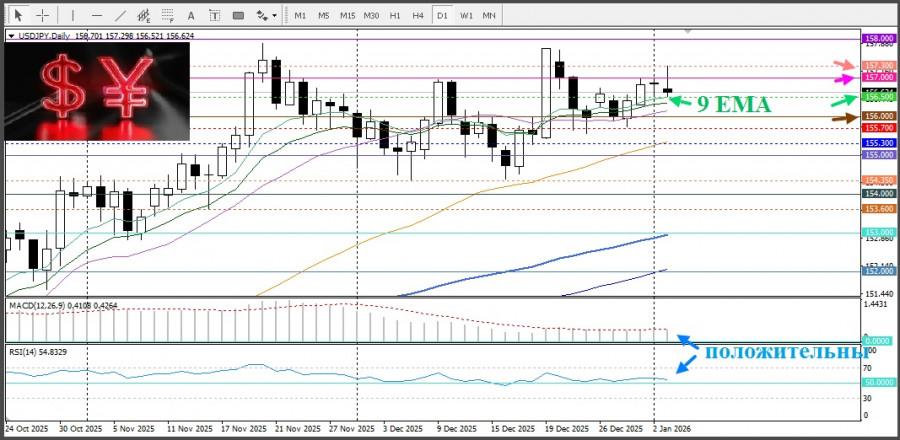Click the chart shift triangle marker at top
Viewport: 900px width, 440px height.
pyautogui.click(x=686, y=33)
